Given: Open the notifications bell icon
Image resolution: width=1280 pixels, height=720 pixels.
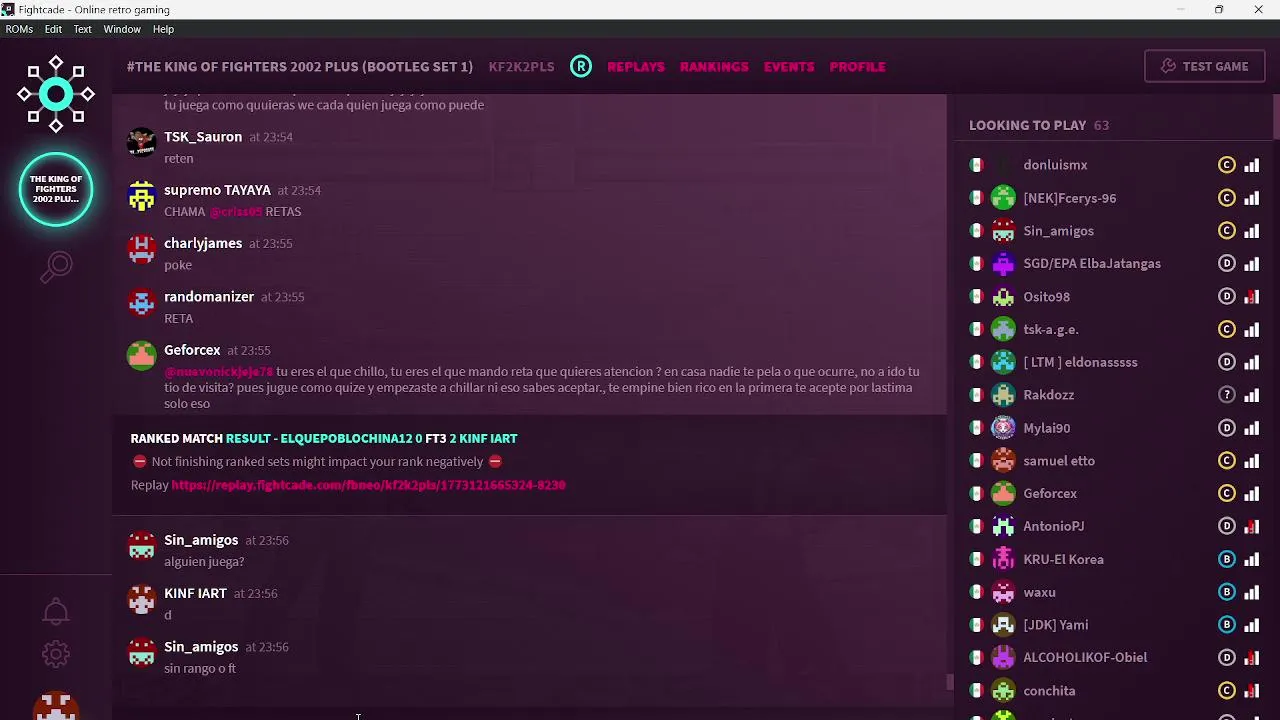Looking at the screenshot, I should (56, 611).
